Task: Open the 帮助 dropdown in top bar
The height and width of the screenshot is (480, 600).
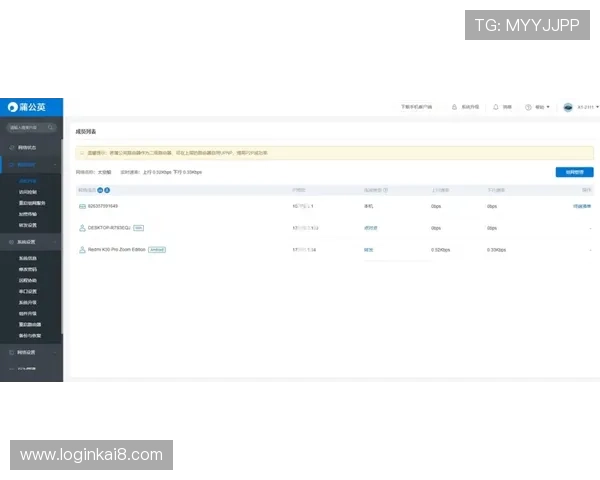Action: (541, 106)
